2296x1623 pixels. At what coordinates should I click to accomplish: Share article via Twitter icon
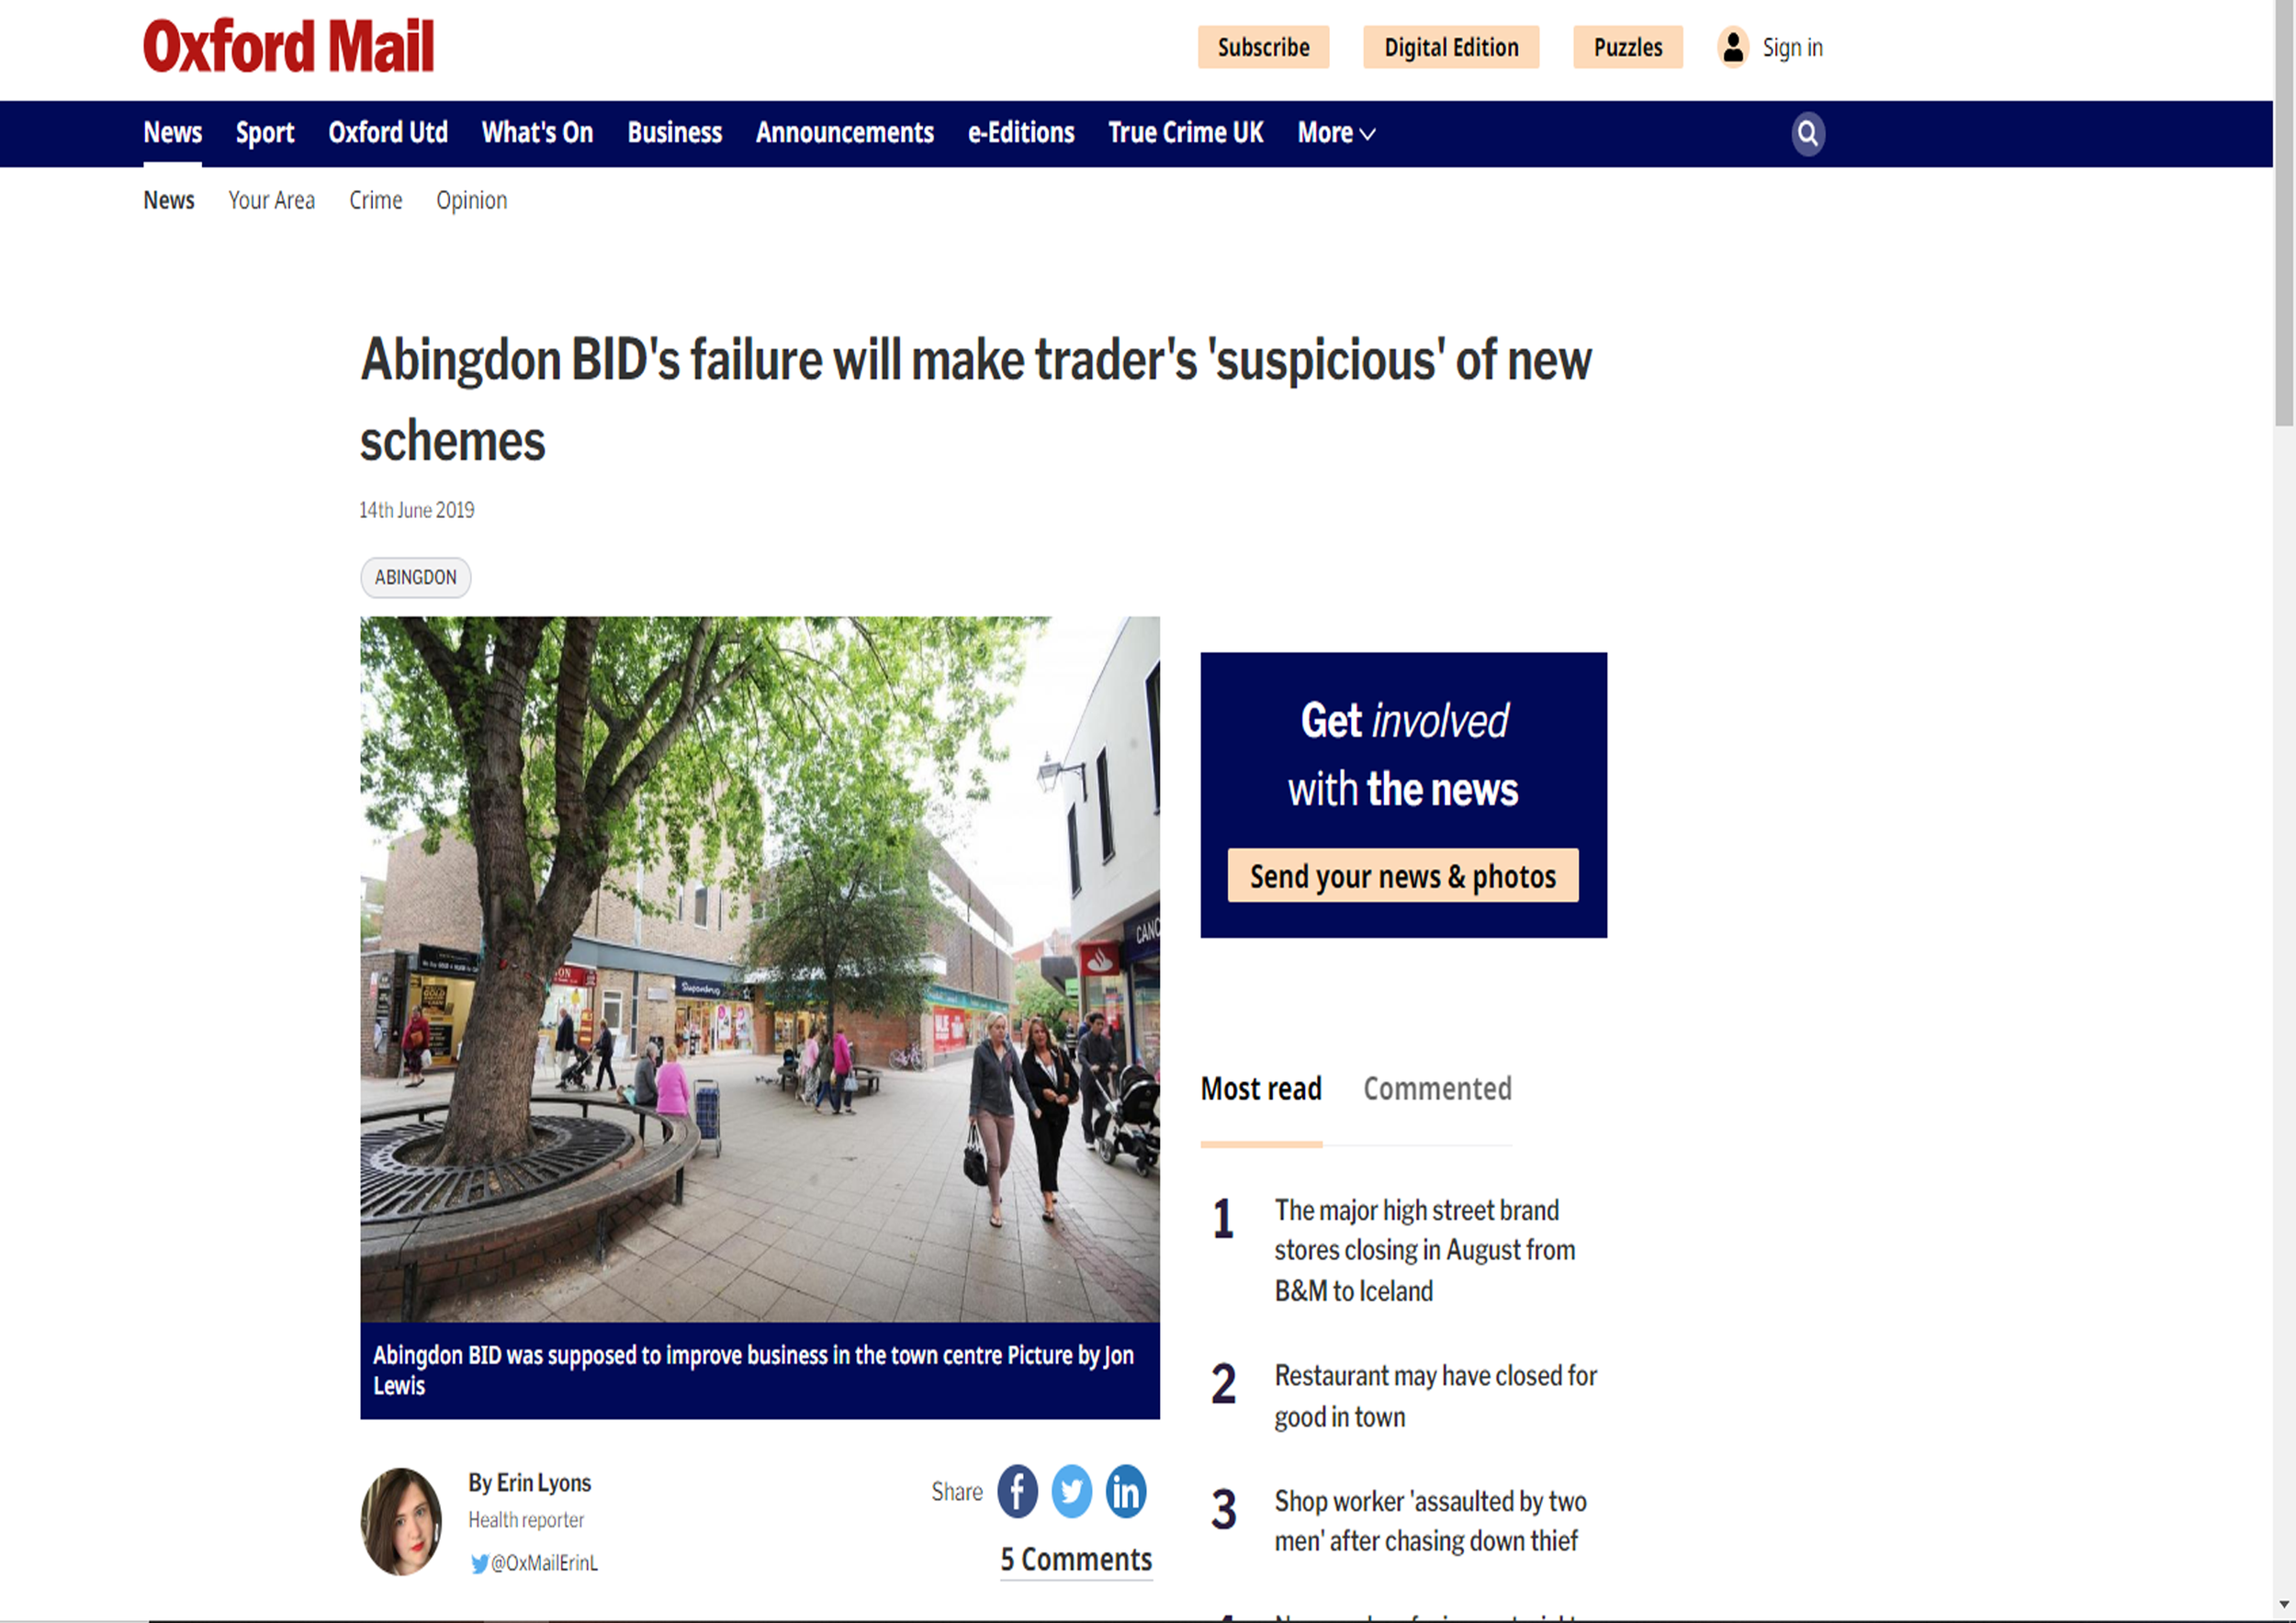pos(1071,1491)
